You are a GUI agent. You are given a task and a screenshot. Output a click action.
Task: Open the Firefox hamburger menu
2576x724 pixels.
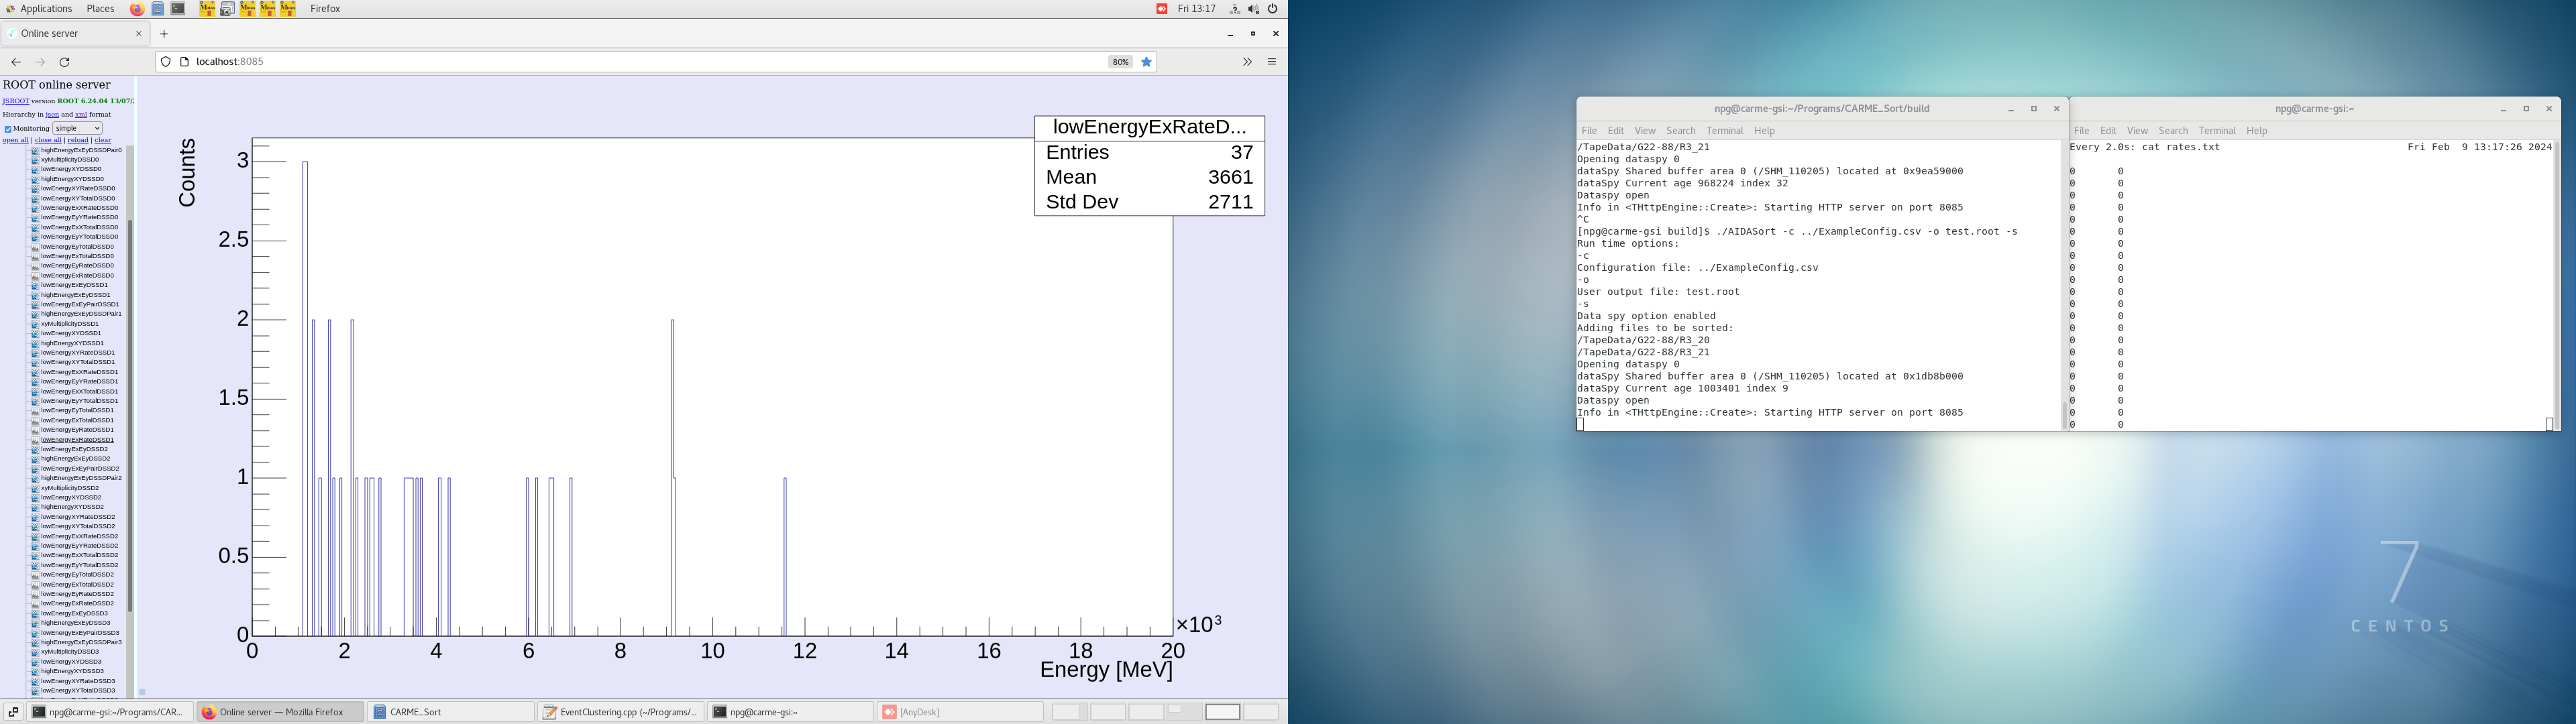tap(1272, 62)
